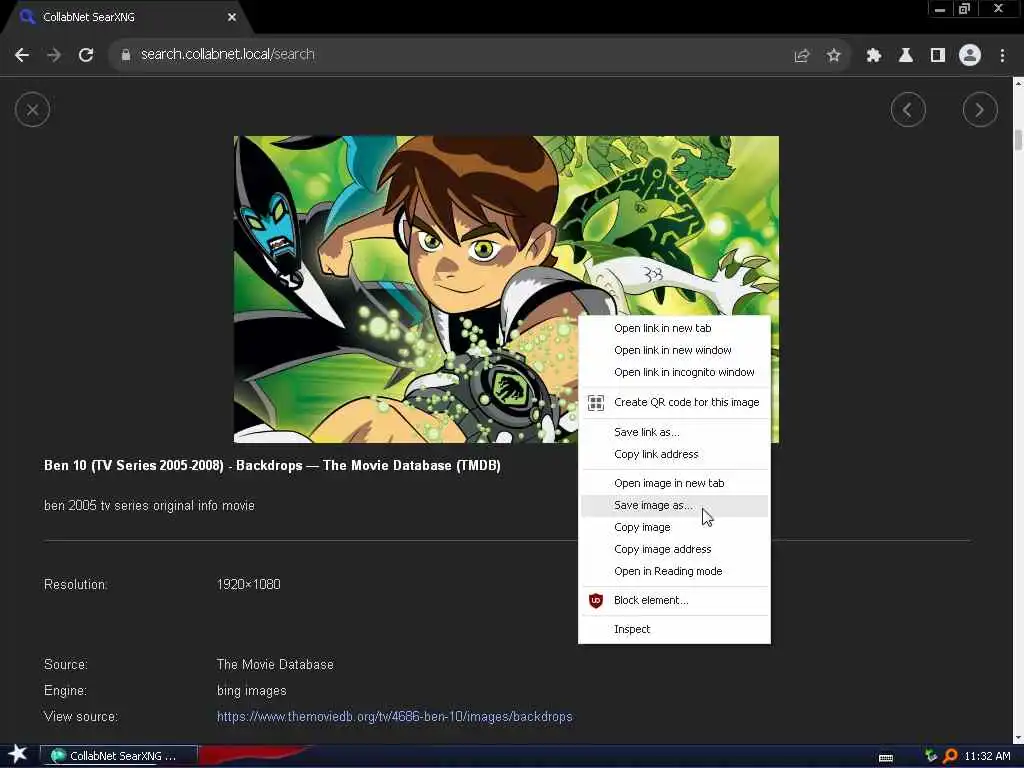Click the page vertical scrollbar thumb
The height and width of the screenshot is (768, 1024).
[x=1018, y=140]
